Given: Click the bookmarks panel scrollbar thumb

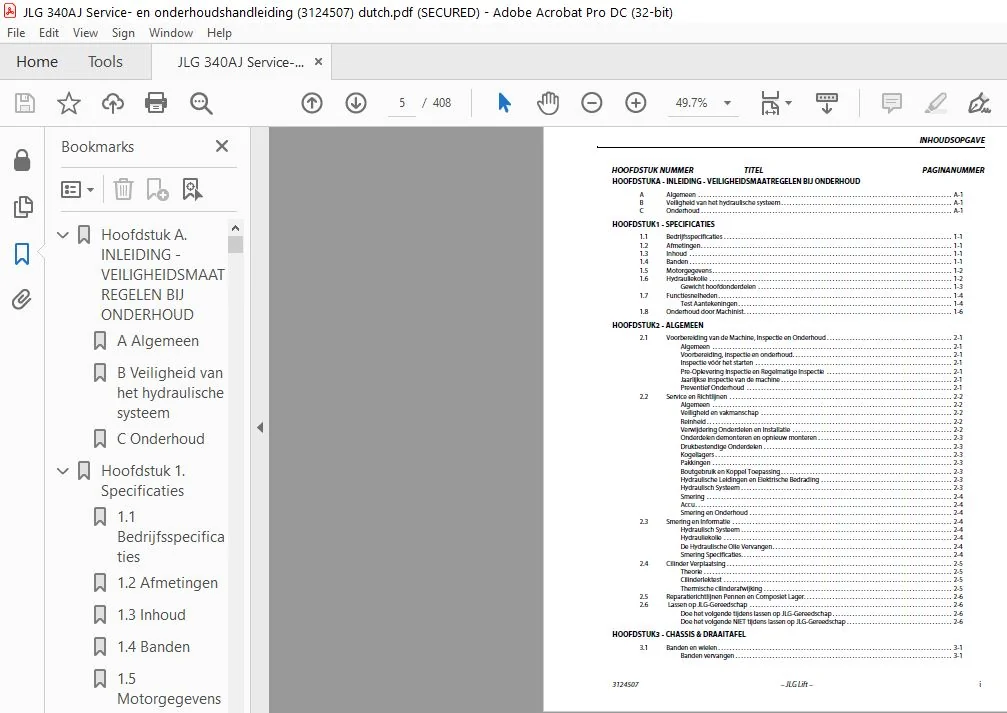Looking at the screenshot, I should click(x=235, y=245).
